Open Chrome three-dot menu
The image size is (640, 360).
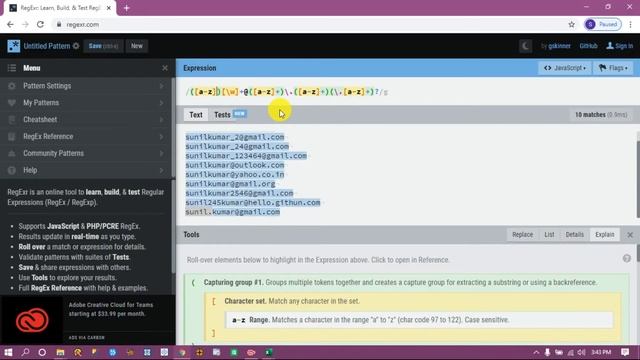click(630, 24)
